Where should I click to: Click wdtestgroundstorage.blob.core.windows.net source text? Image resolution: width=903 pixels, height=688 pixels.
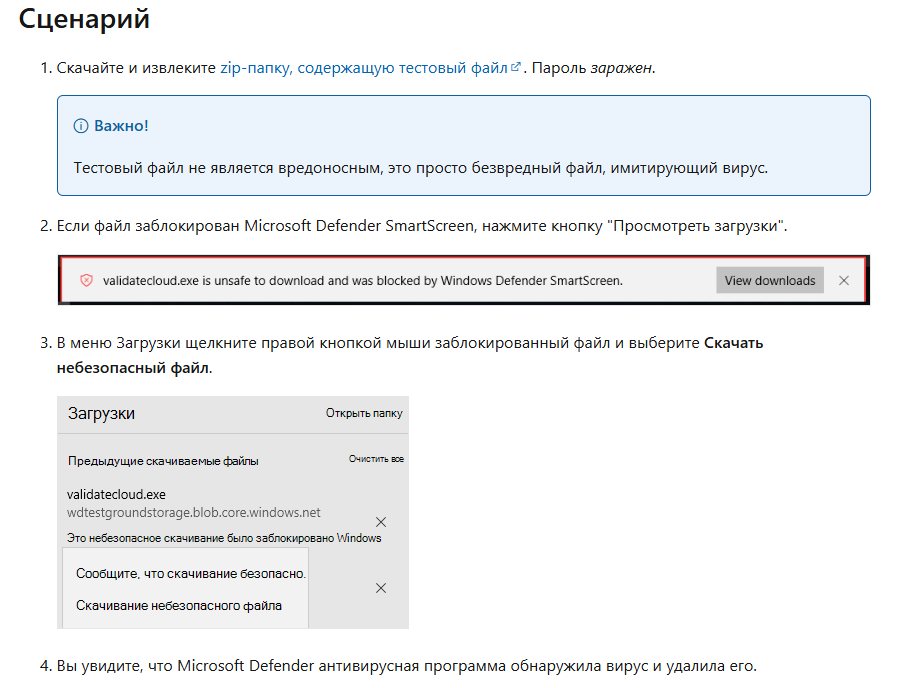(x=194, y=512)
